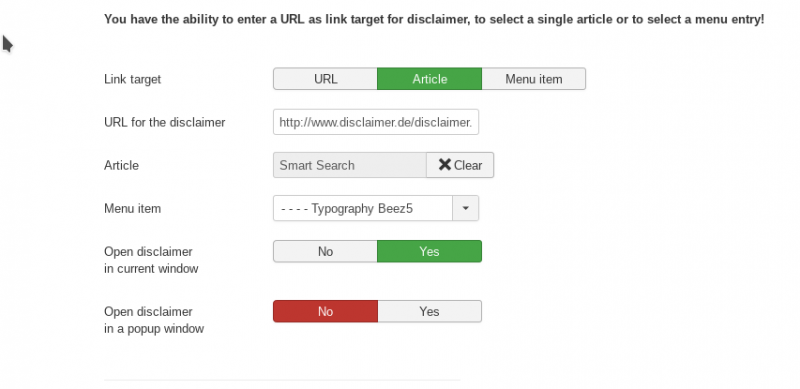Switch Link target to Menu item option
800x389 pixels.
point(534,79)
